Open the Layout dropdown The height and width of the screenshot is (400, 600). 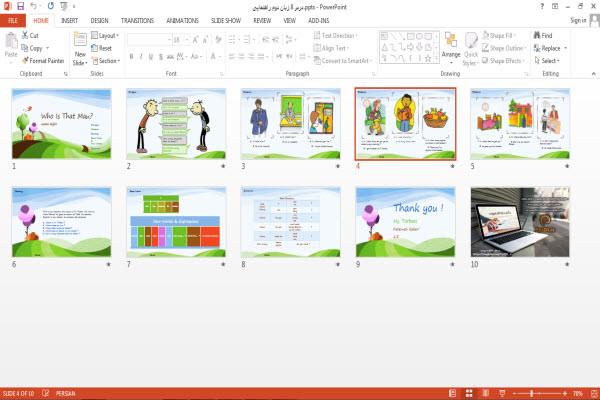(x=105, y=35)
